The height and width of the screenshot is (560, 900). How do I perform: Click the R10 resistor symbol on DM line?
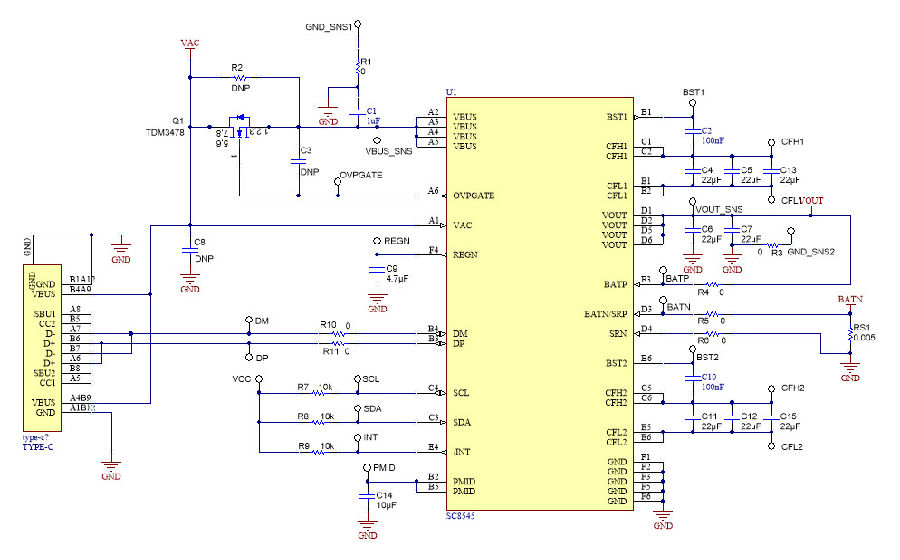pyautogui.click(x=339, y=333)
